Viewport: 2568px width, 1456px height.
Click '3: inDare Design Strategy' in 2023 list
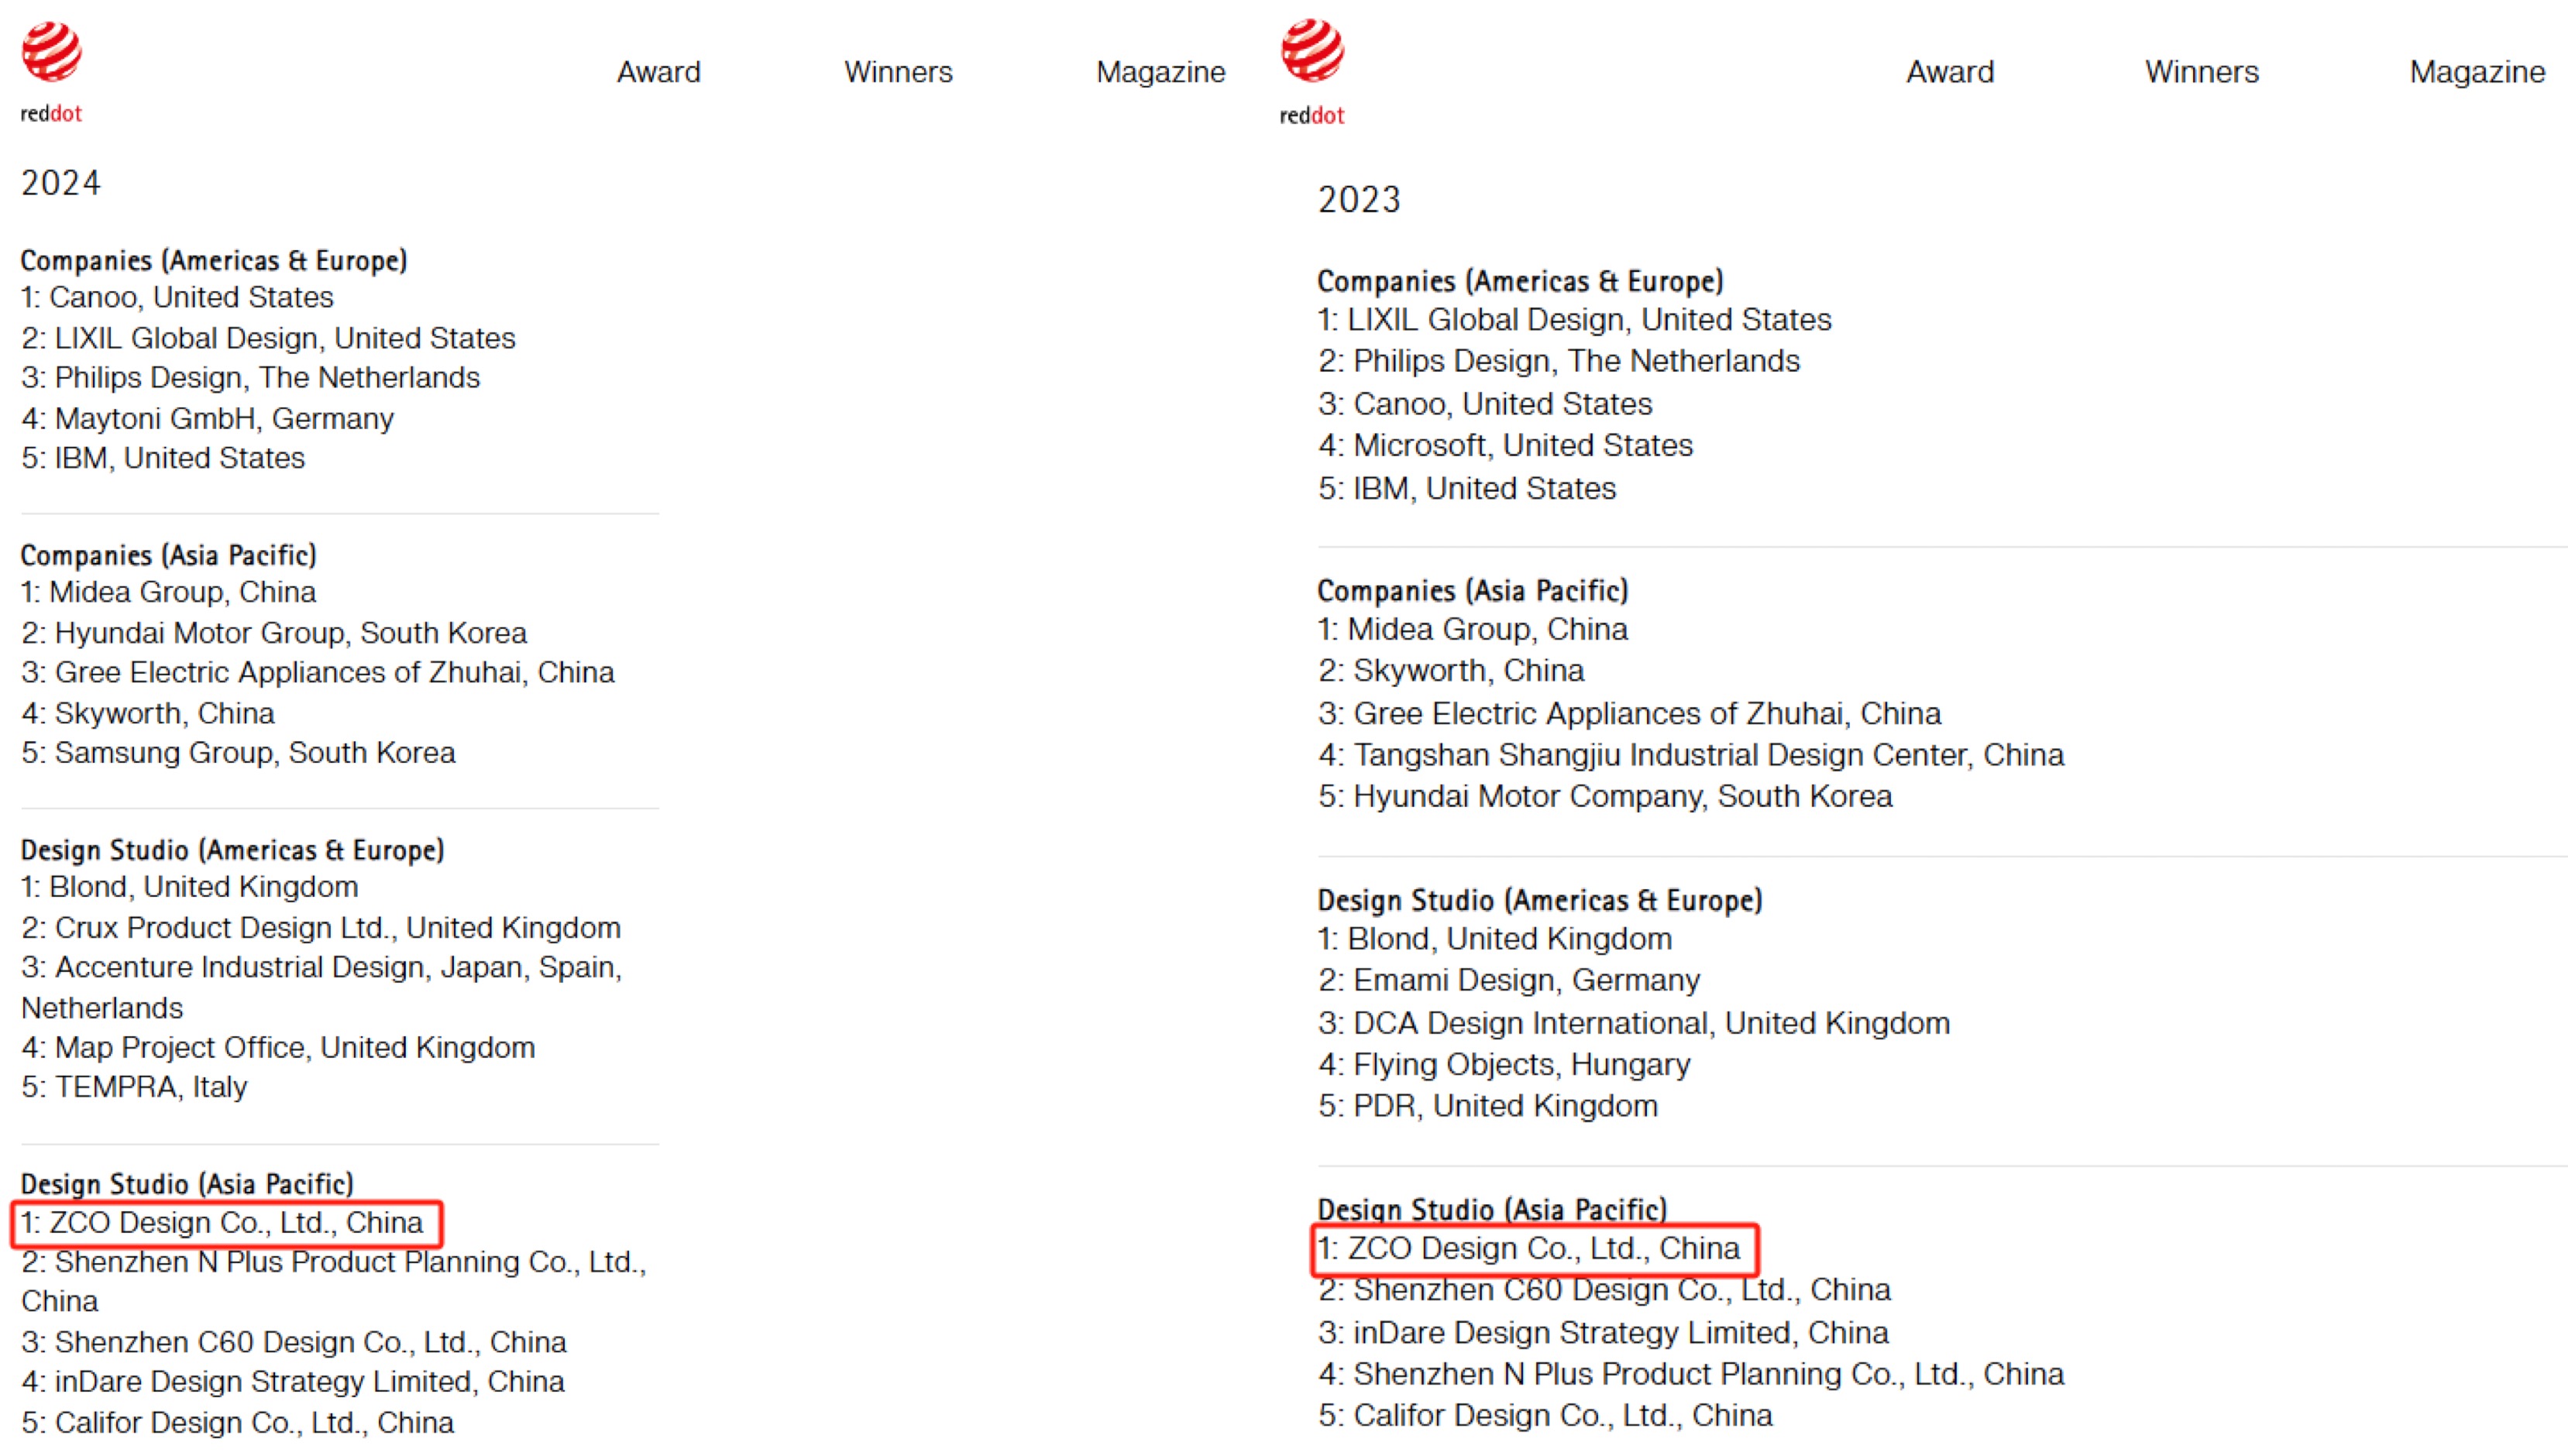(1603, 1333)
